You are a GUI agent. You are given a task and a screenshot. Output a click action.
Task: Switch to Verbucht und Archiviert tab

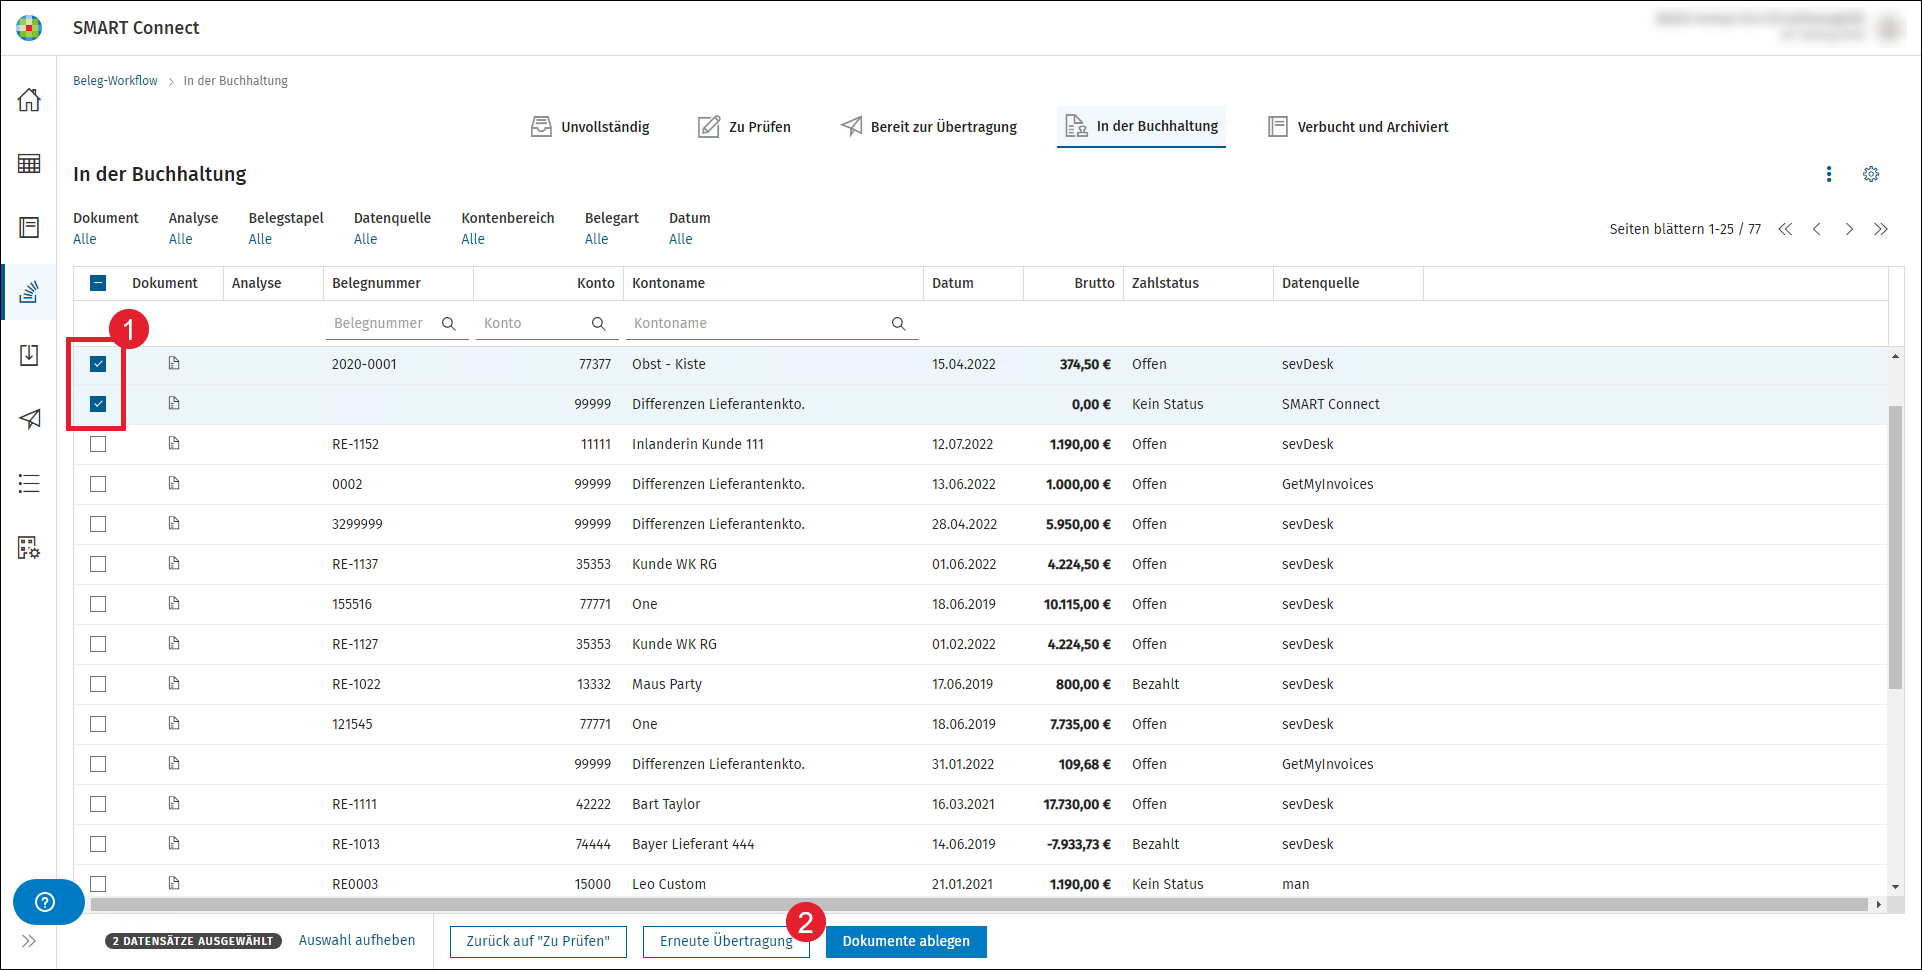[1358, 127]
